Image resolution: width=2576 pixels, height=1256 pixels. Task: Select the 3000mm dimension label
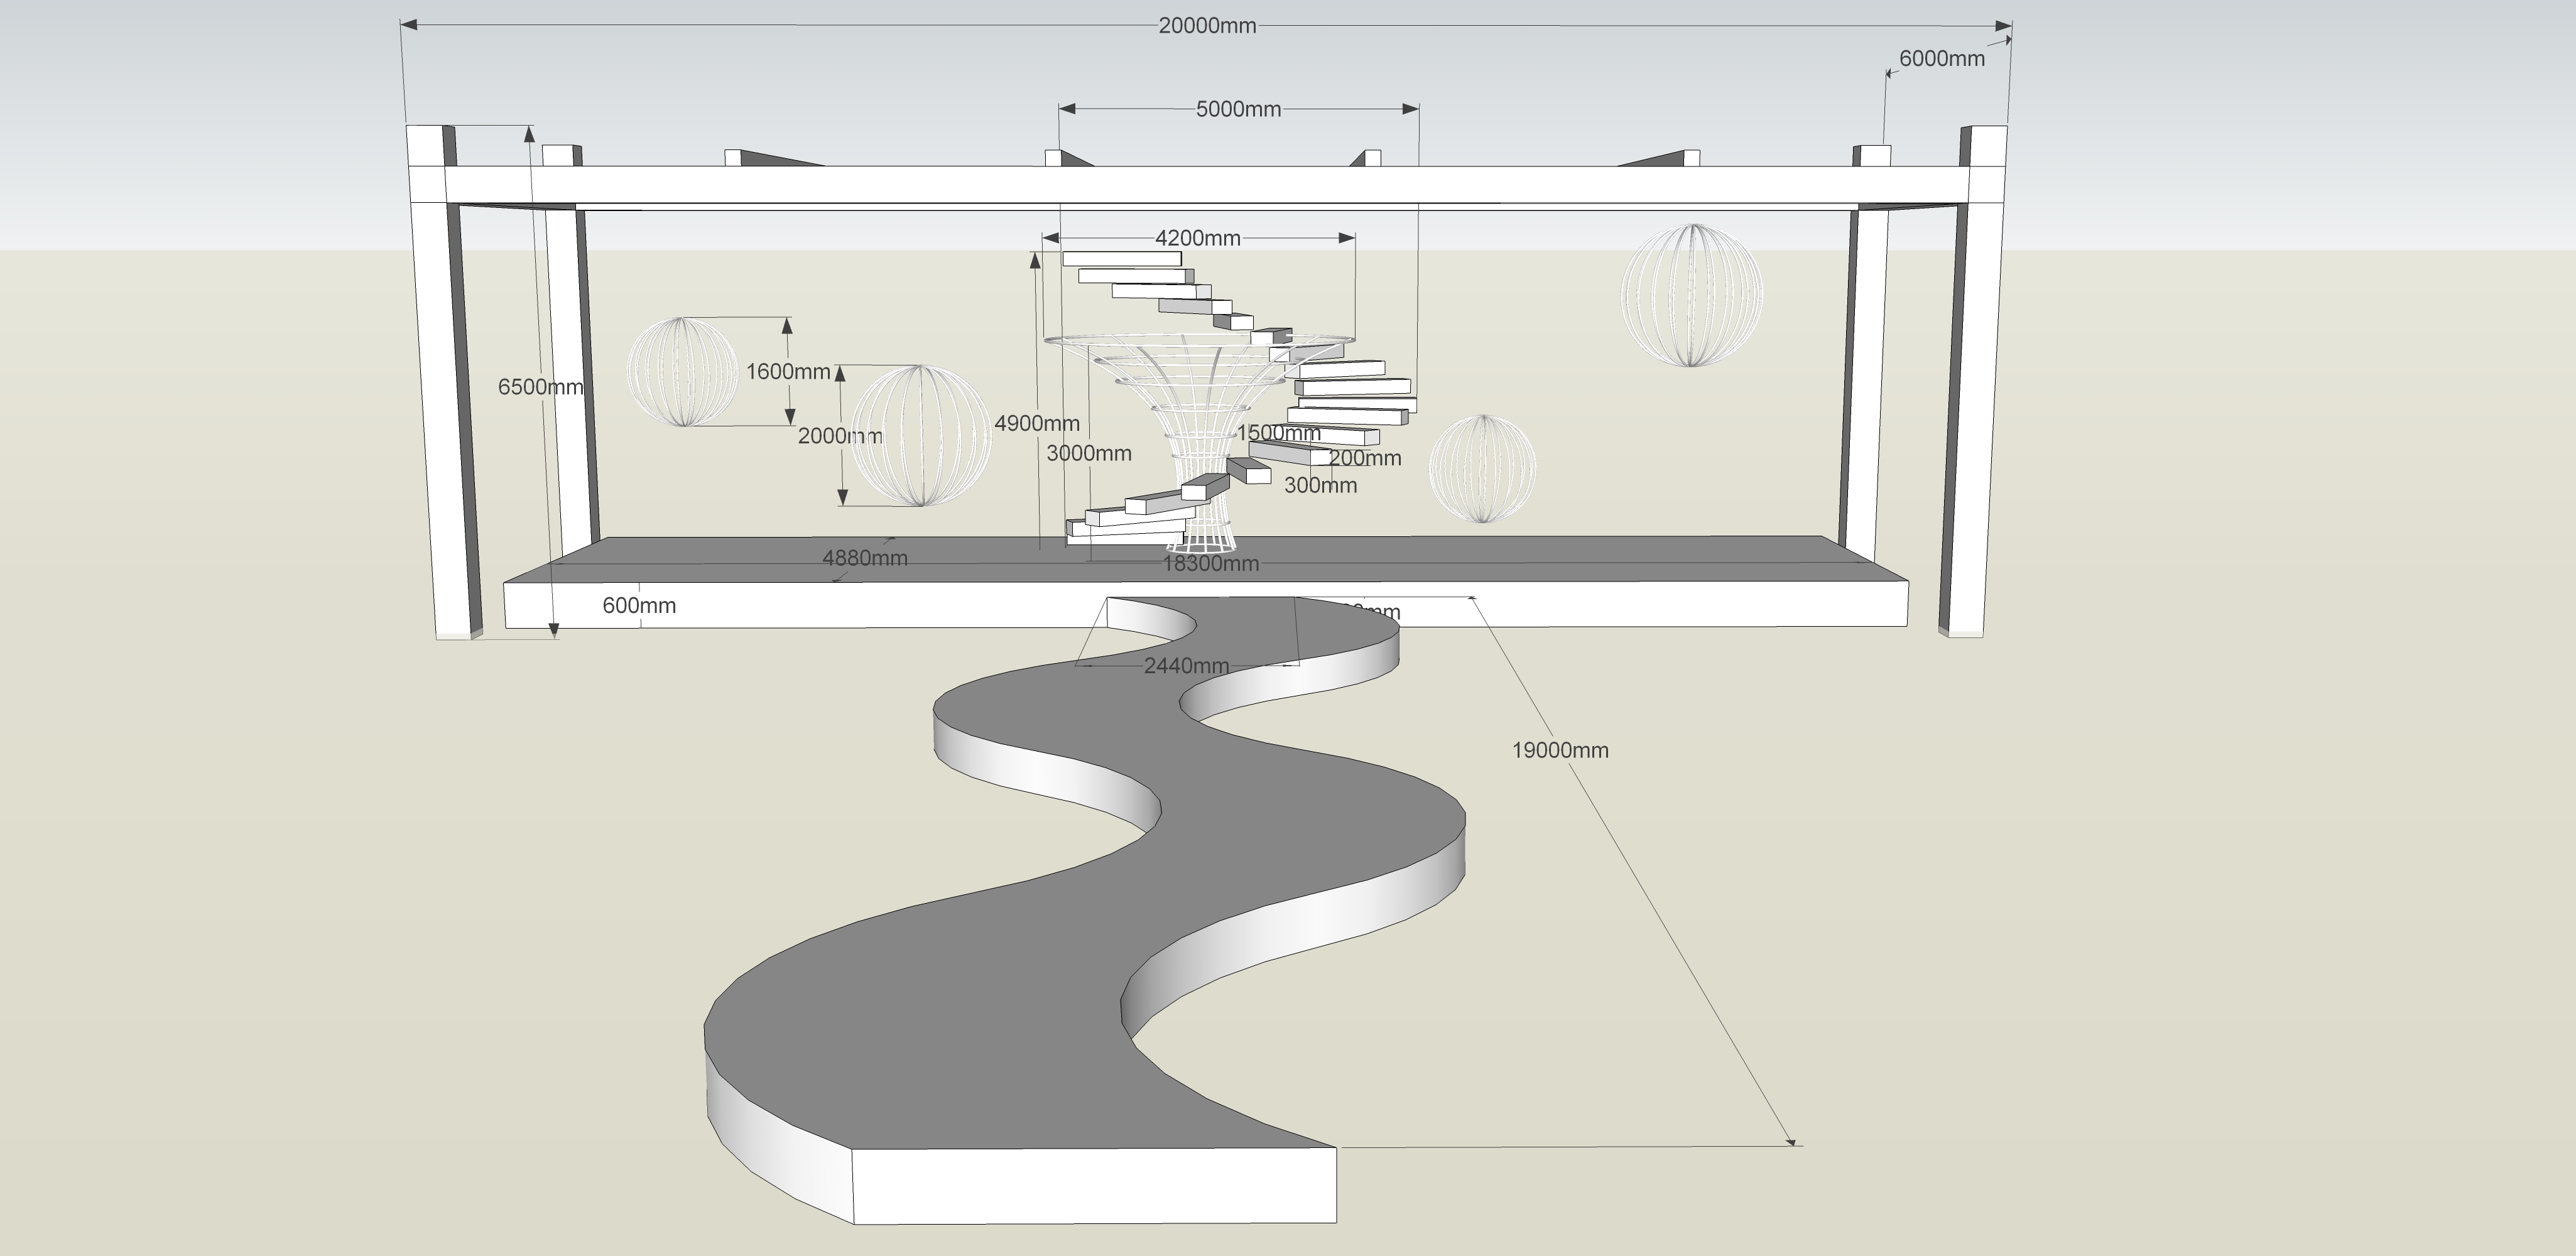1089,453
